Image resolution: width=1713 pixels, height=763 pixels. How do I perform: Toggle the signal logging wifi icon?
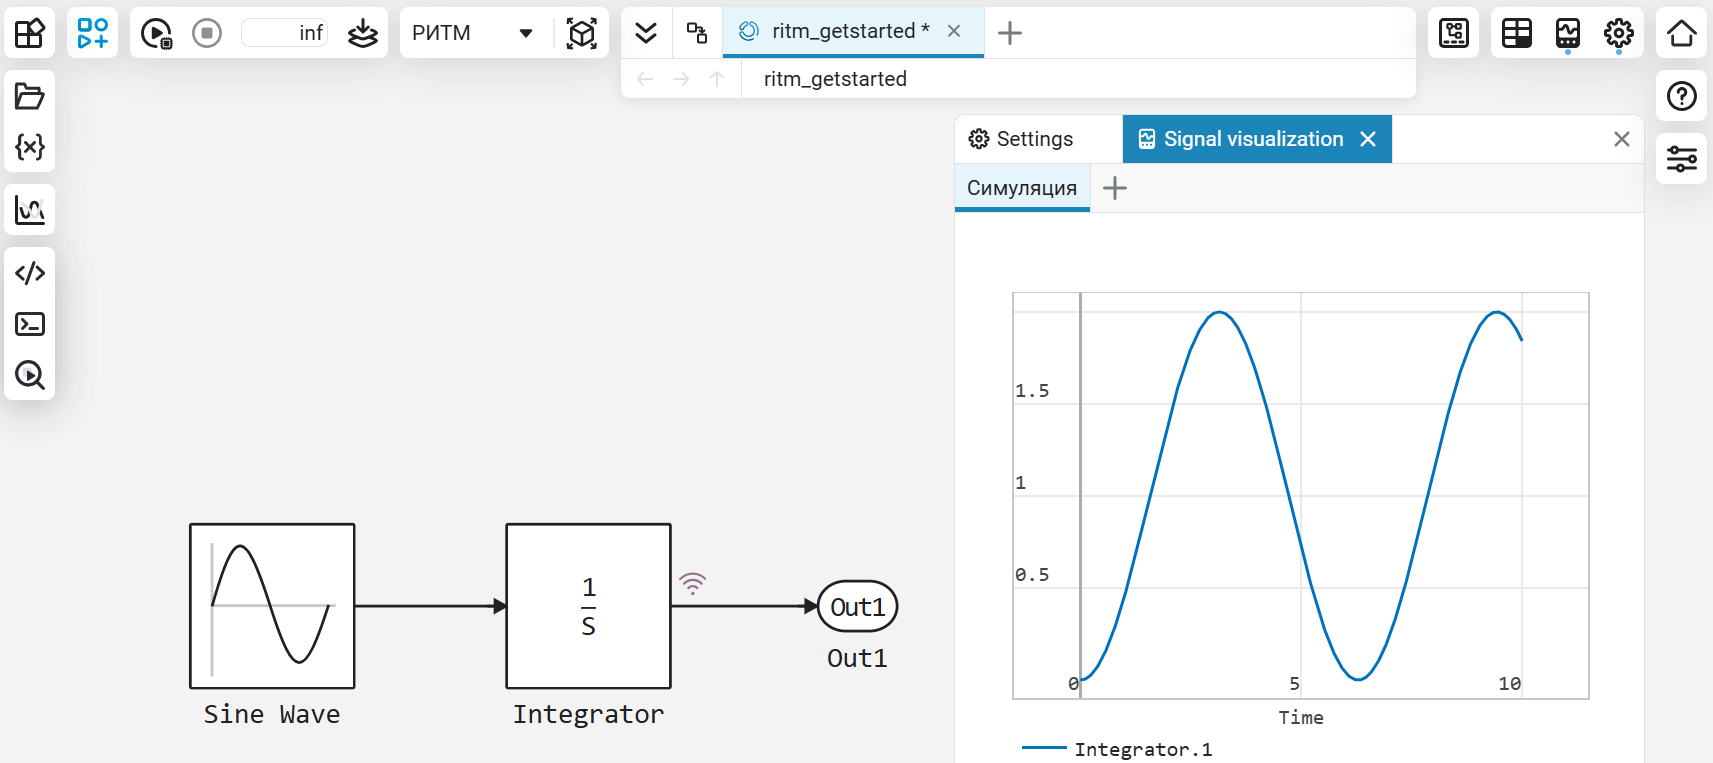tap(693, 583)
